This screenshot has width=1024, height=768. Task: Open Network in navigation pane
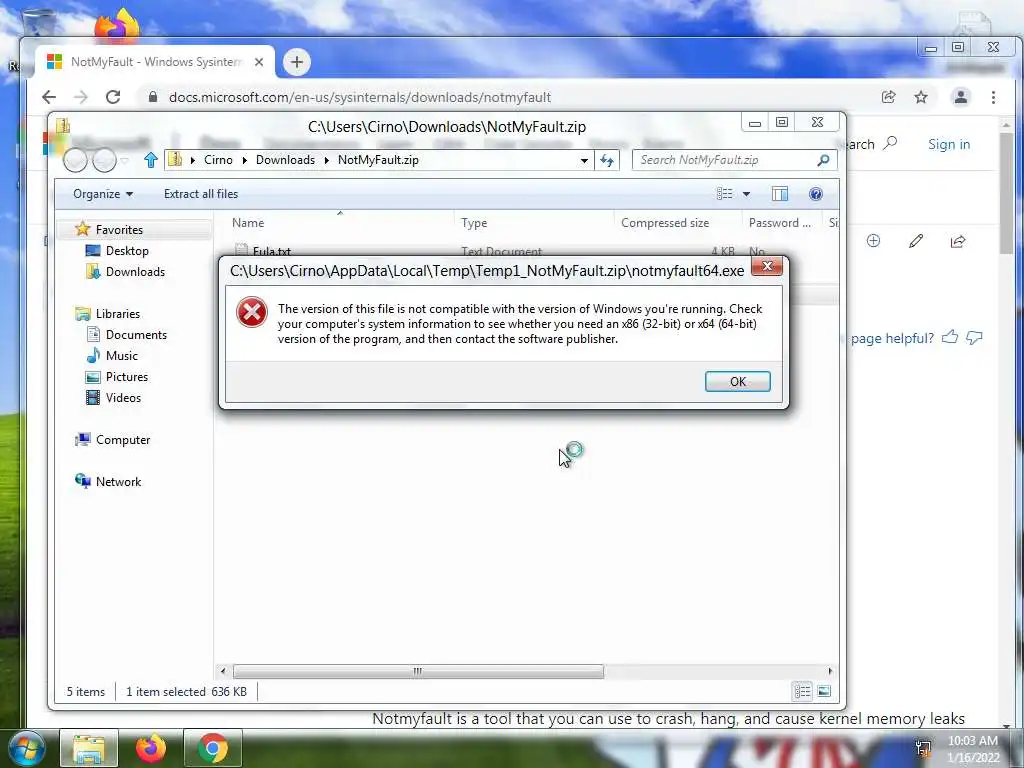118,481
